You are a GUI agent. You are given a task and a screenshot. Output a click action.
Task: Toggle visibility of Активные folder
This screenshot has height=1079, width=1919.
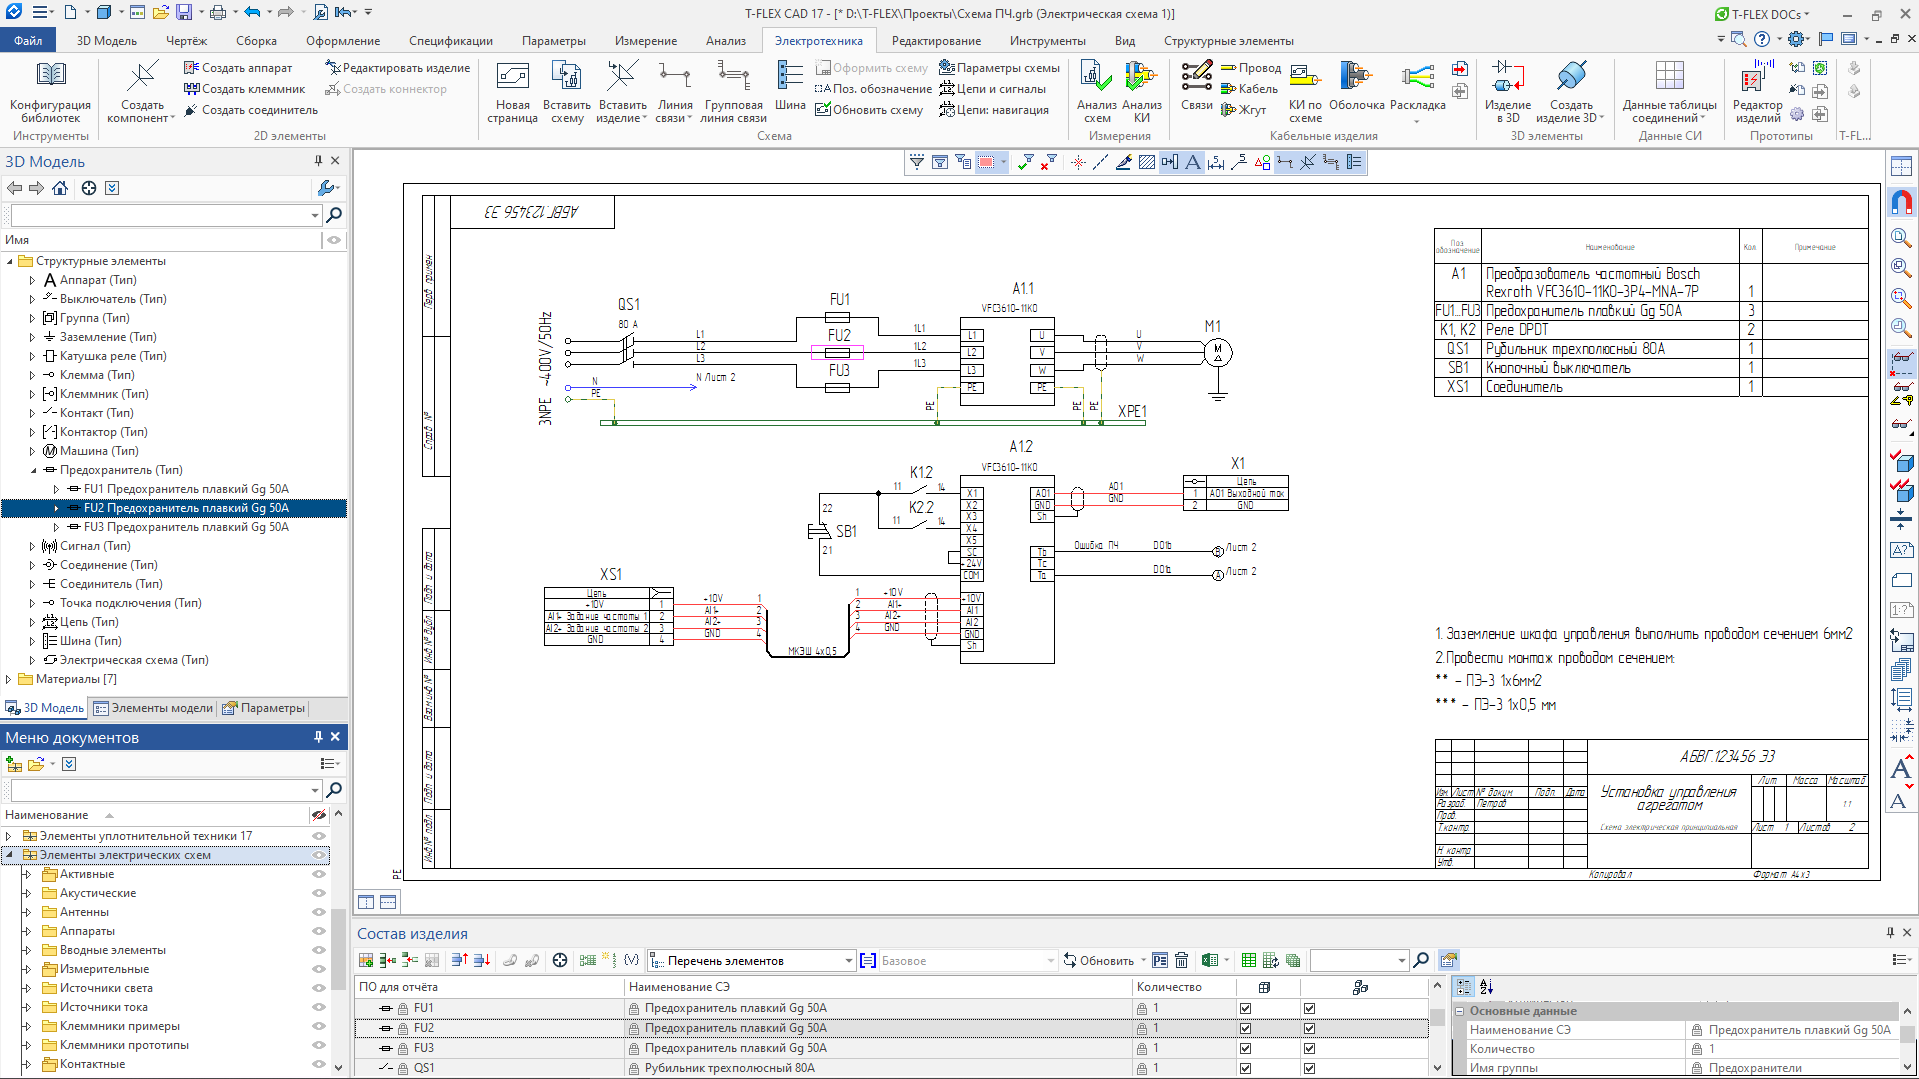point(319,874)
